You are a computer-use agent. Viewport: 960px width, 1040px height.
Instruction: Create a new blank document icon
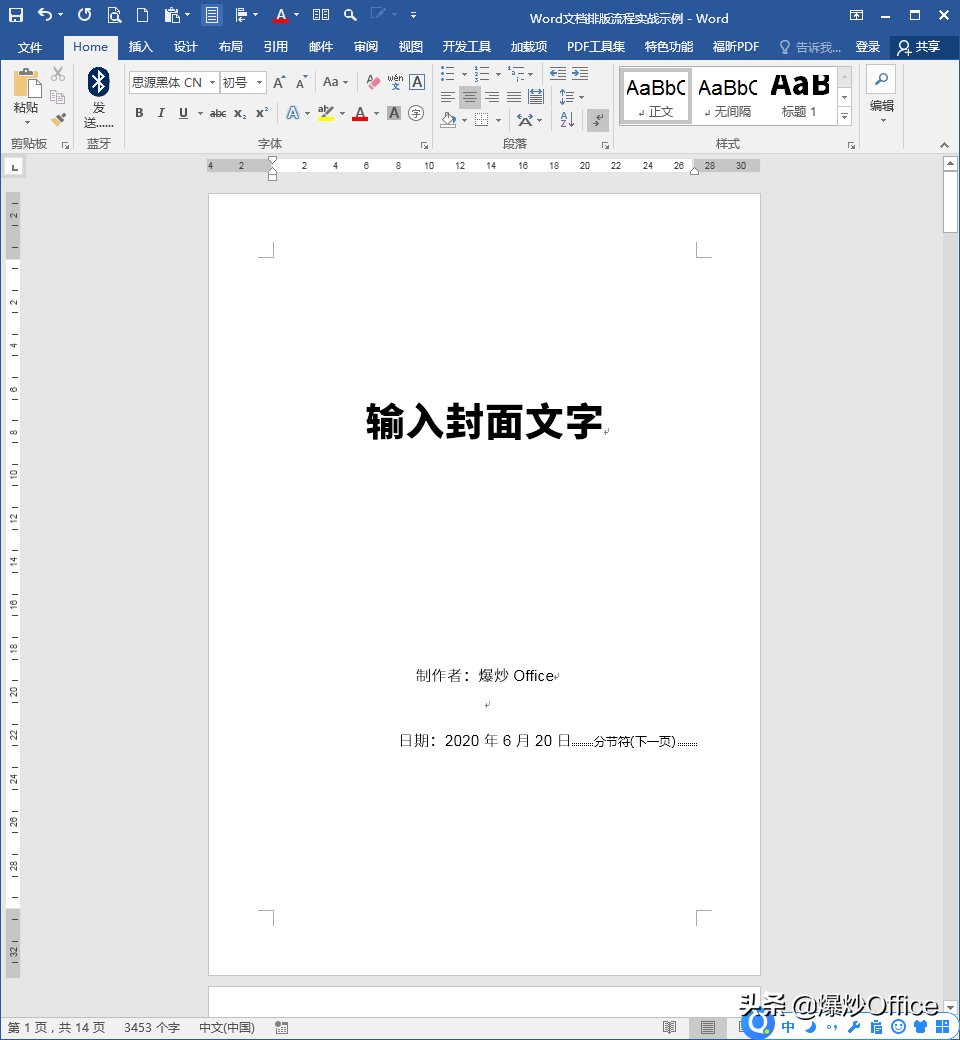pos(142,15)
